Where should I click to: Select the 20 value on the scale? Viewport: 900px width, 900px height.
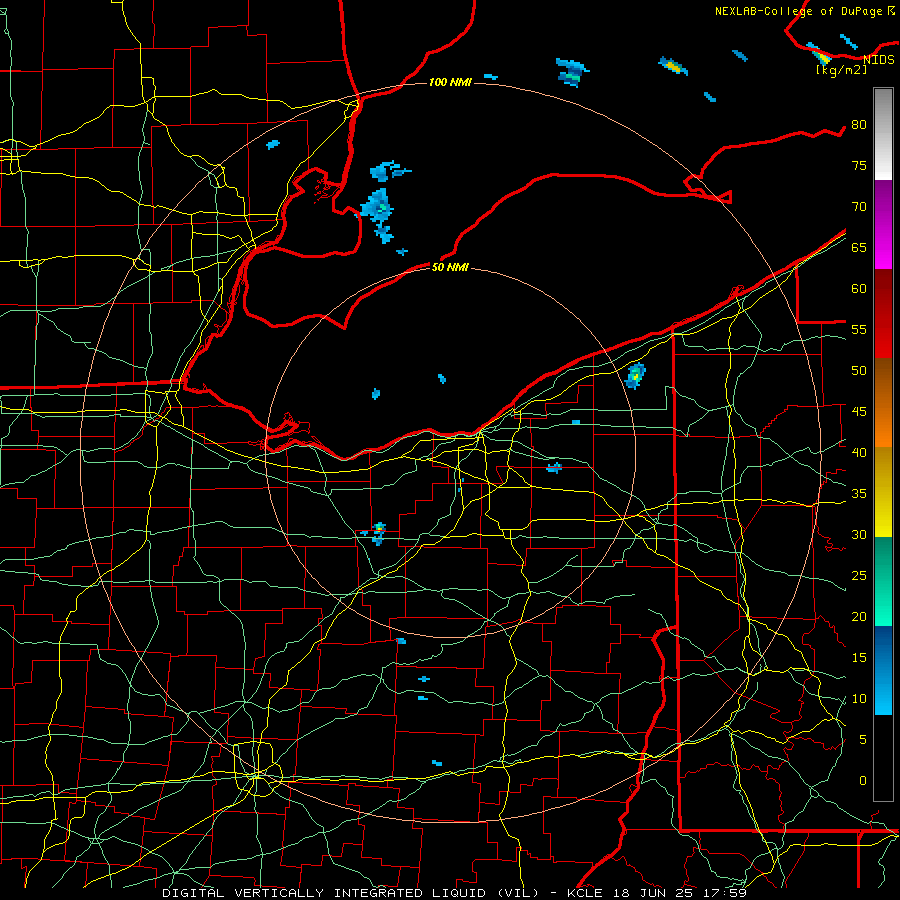[x=859, y=617]
